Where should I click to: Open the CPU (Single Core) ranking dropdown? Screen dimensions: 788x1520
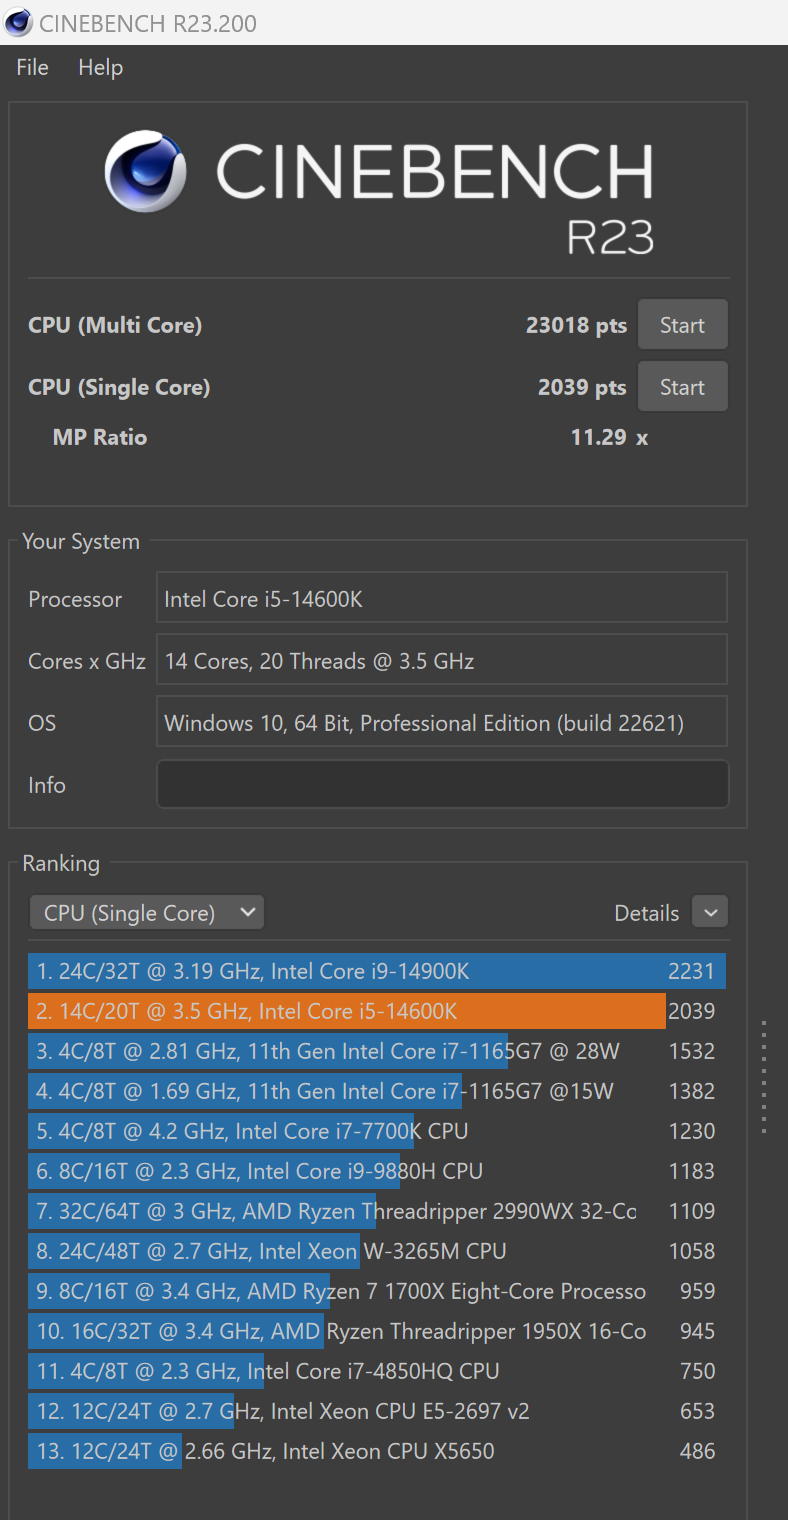coord(146,912)
